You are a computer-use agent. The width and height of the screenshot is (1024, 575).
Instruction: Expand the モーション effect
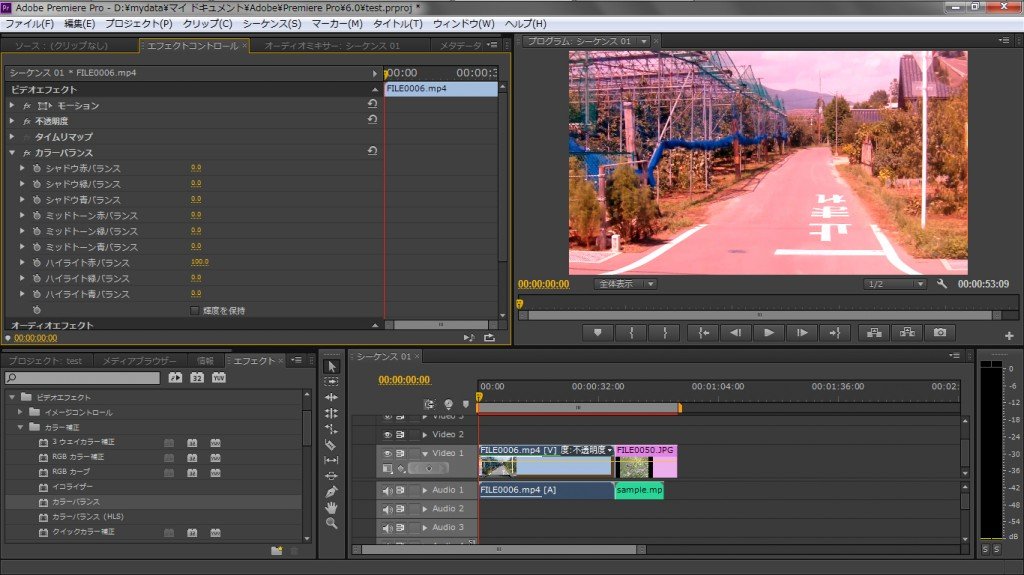click(12, 105)
